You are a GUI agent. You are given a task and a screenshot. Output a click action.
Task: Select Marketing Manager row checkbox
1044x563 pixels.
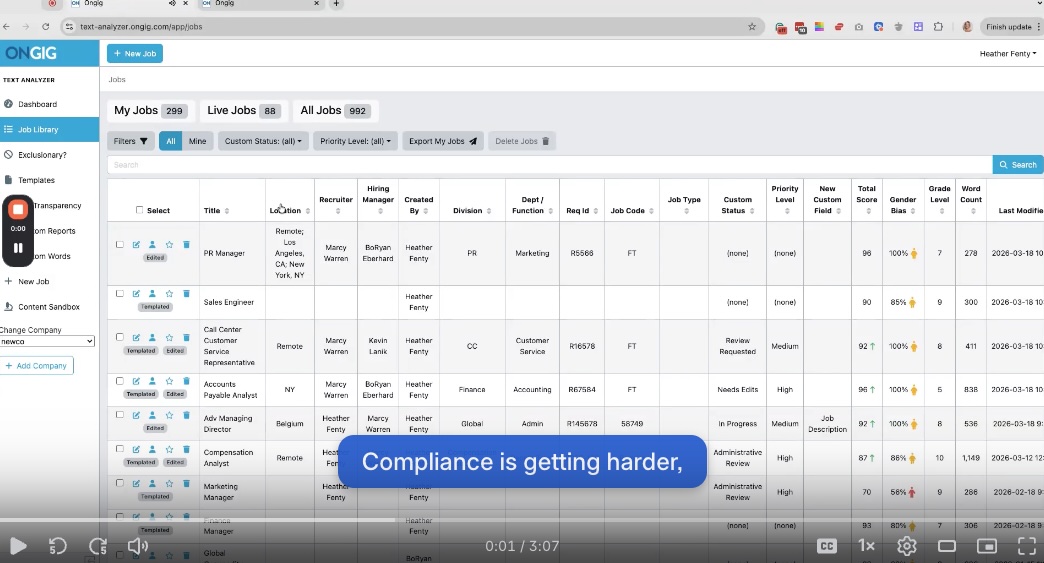(x=120, y=483)
